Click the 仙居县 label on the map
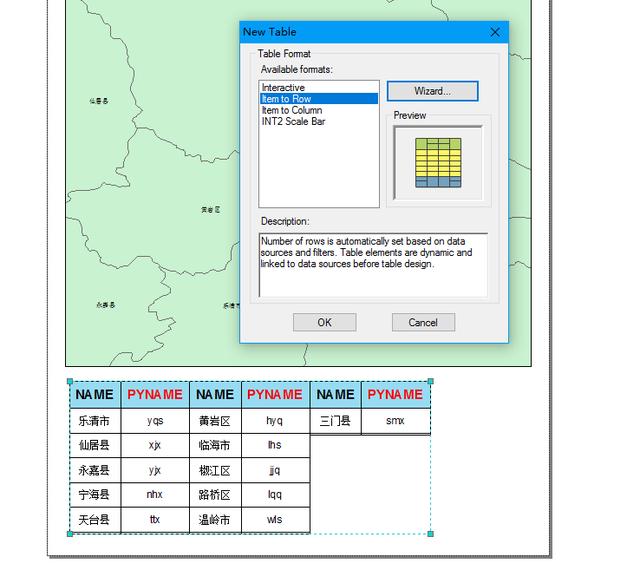The width and height of the screenshot is (640, 570). [99, 101]
